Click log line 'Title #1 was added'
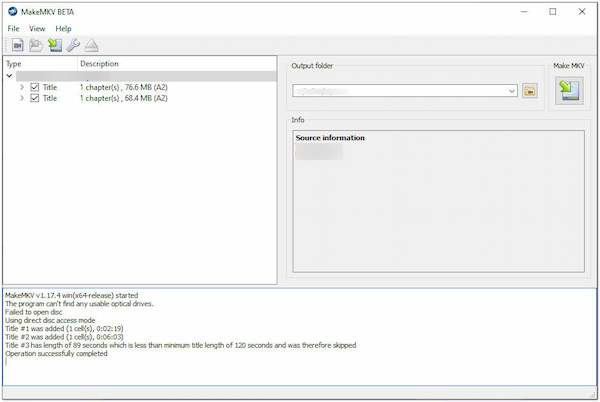 click(64, 329)
